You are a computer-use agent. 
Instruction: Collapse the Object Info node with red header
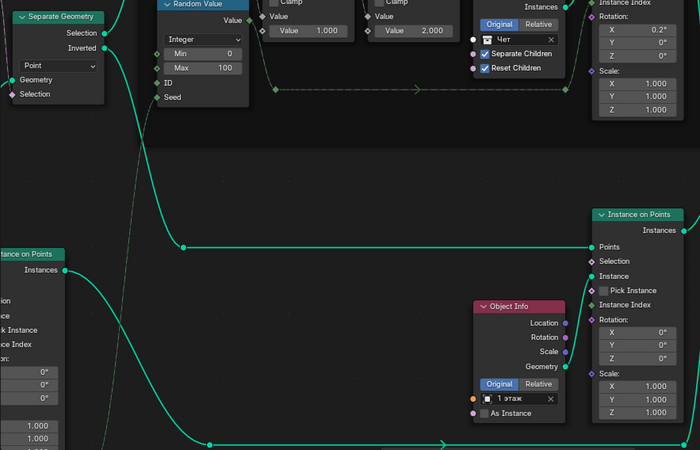pyautogui.click(x=483, y=307)
